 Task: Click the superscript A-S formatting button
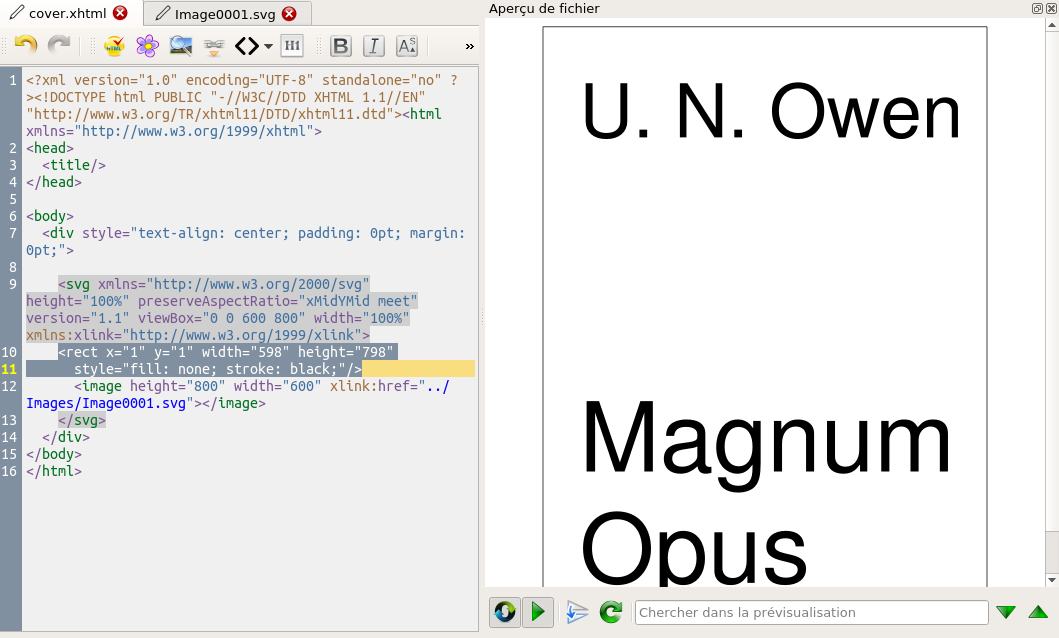coord(407,46)
